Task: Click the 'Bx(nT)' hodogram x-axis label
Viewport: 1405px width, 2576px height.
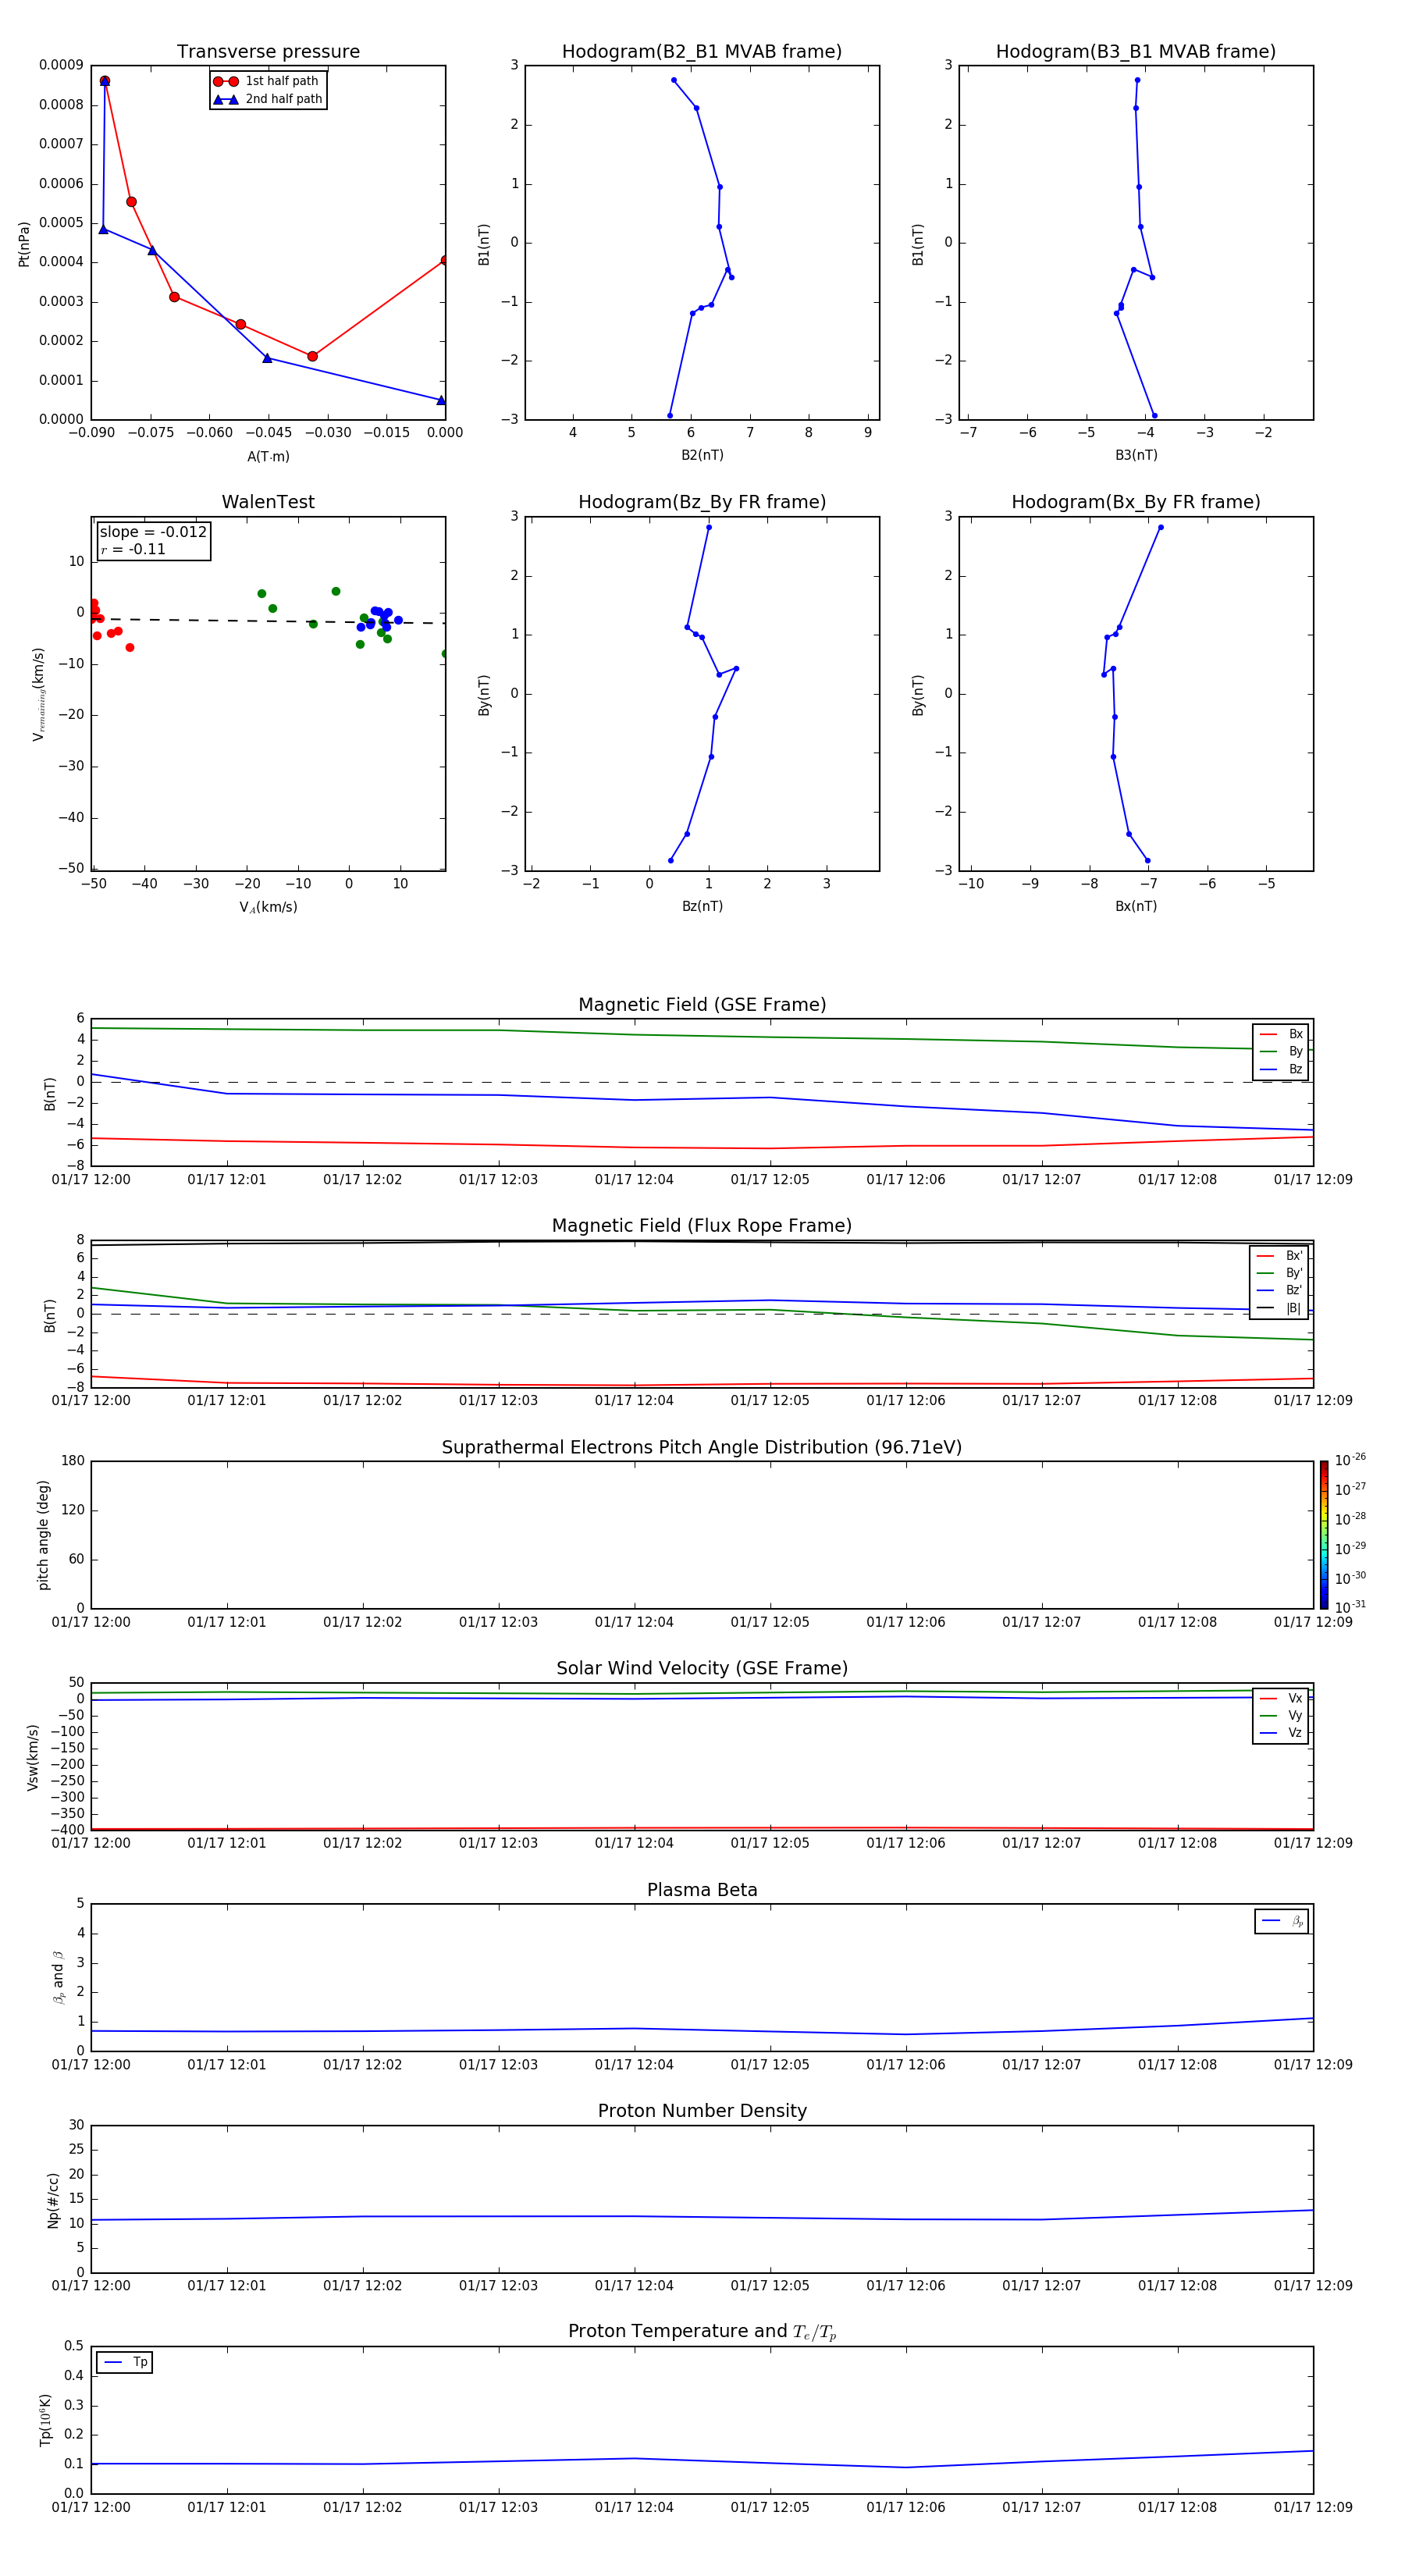Action: click(x=1136, y=906)
